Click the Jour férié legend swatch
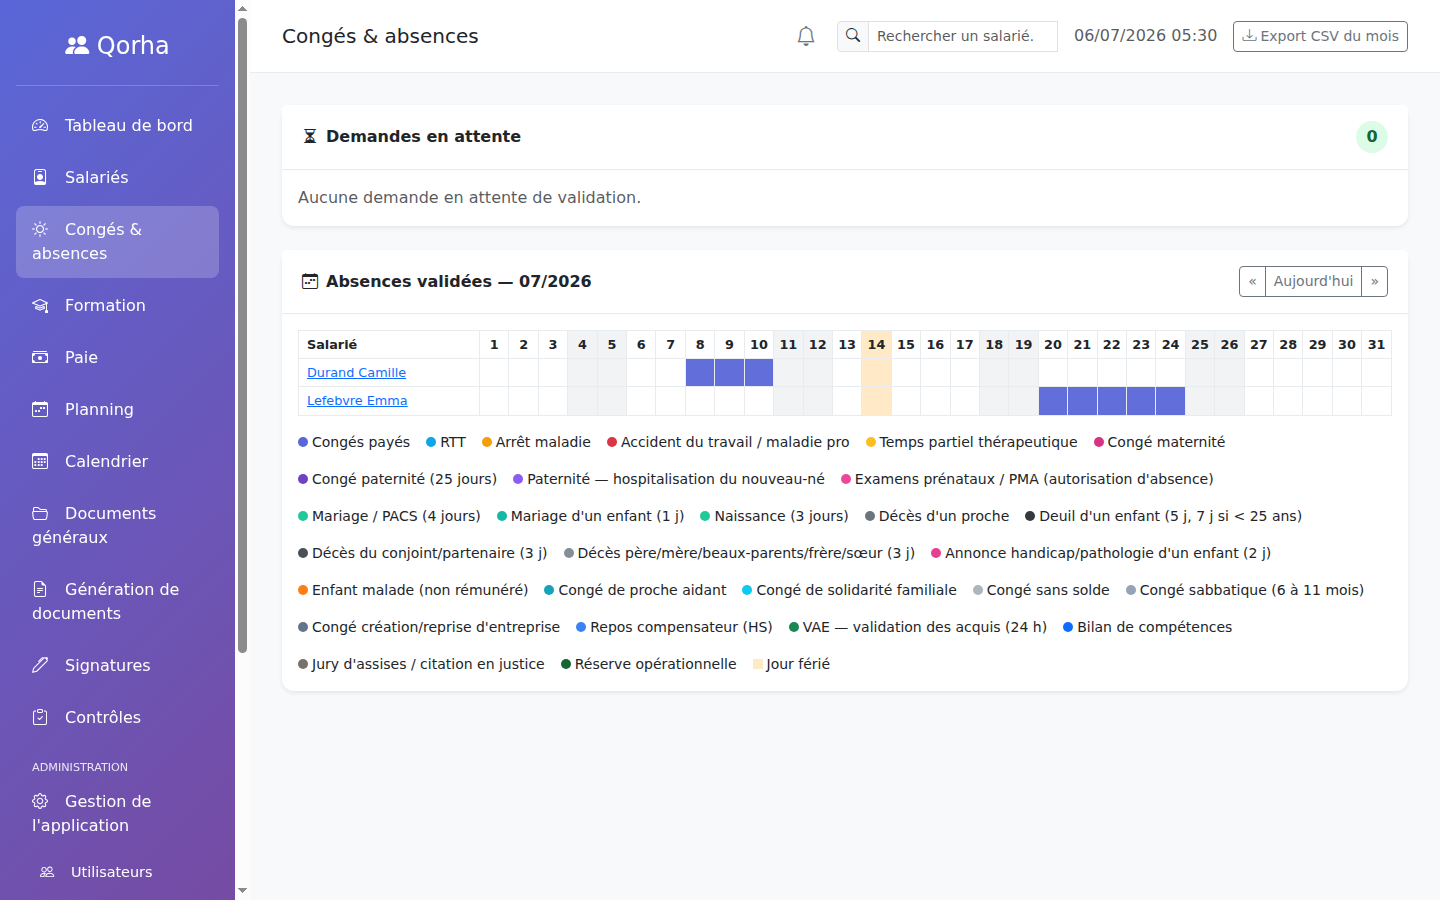This screenshot has height=900, width=1440. (758, 664)
